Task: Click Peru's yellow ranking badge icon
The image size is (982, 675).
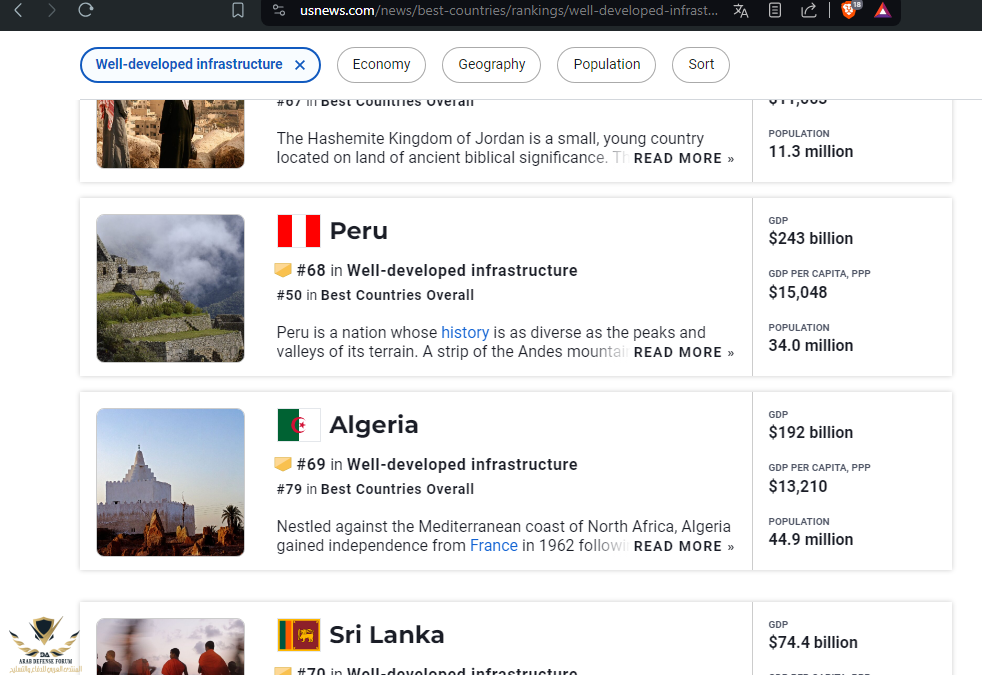Action: [283, 270]
